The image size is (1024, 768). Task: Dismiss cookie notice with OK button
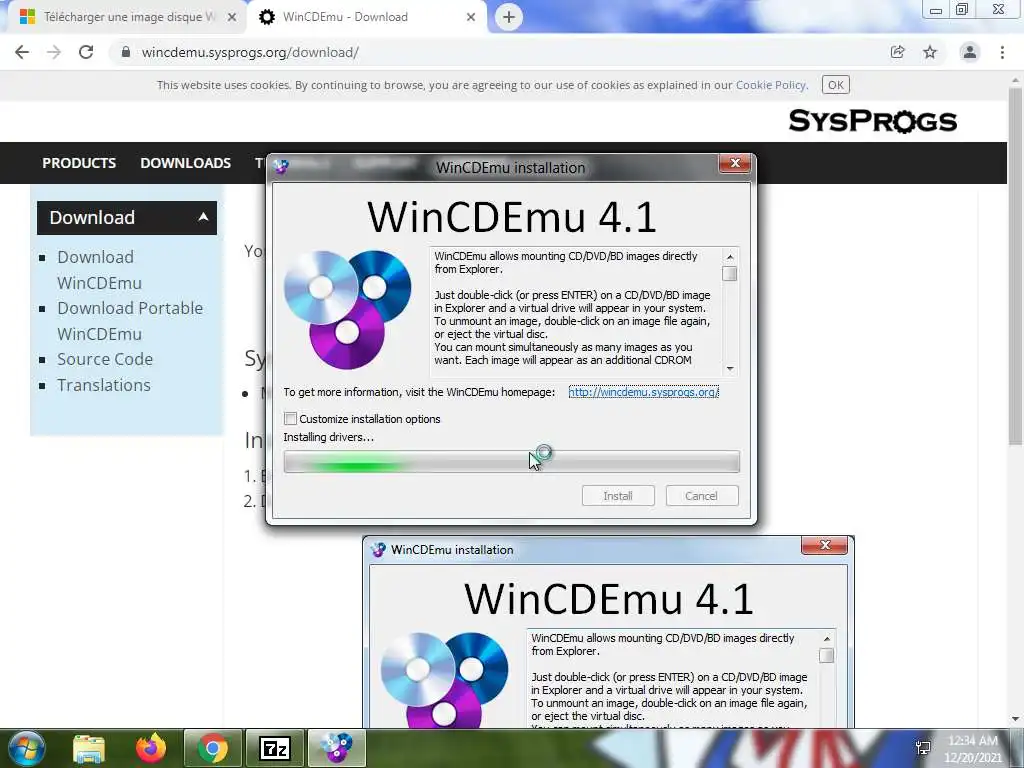coord(835,85)
